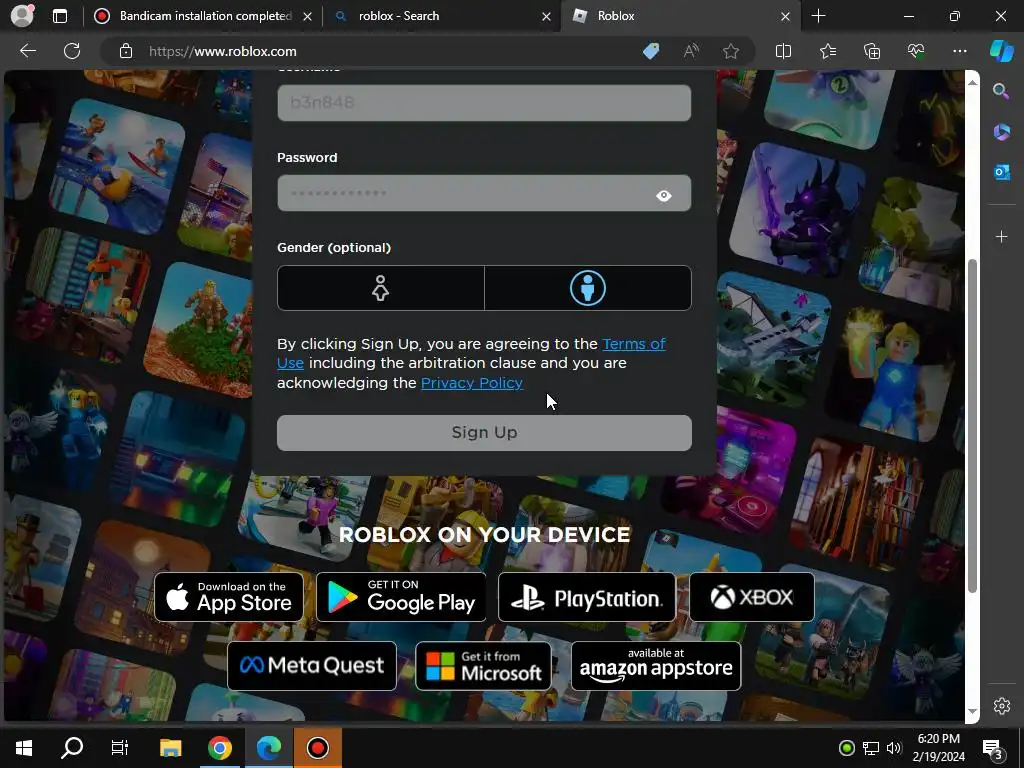The width and height of the screenshot is (1024, 768).
Task: Open sidebar settings gear
Action: [1002, 706]
